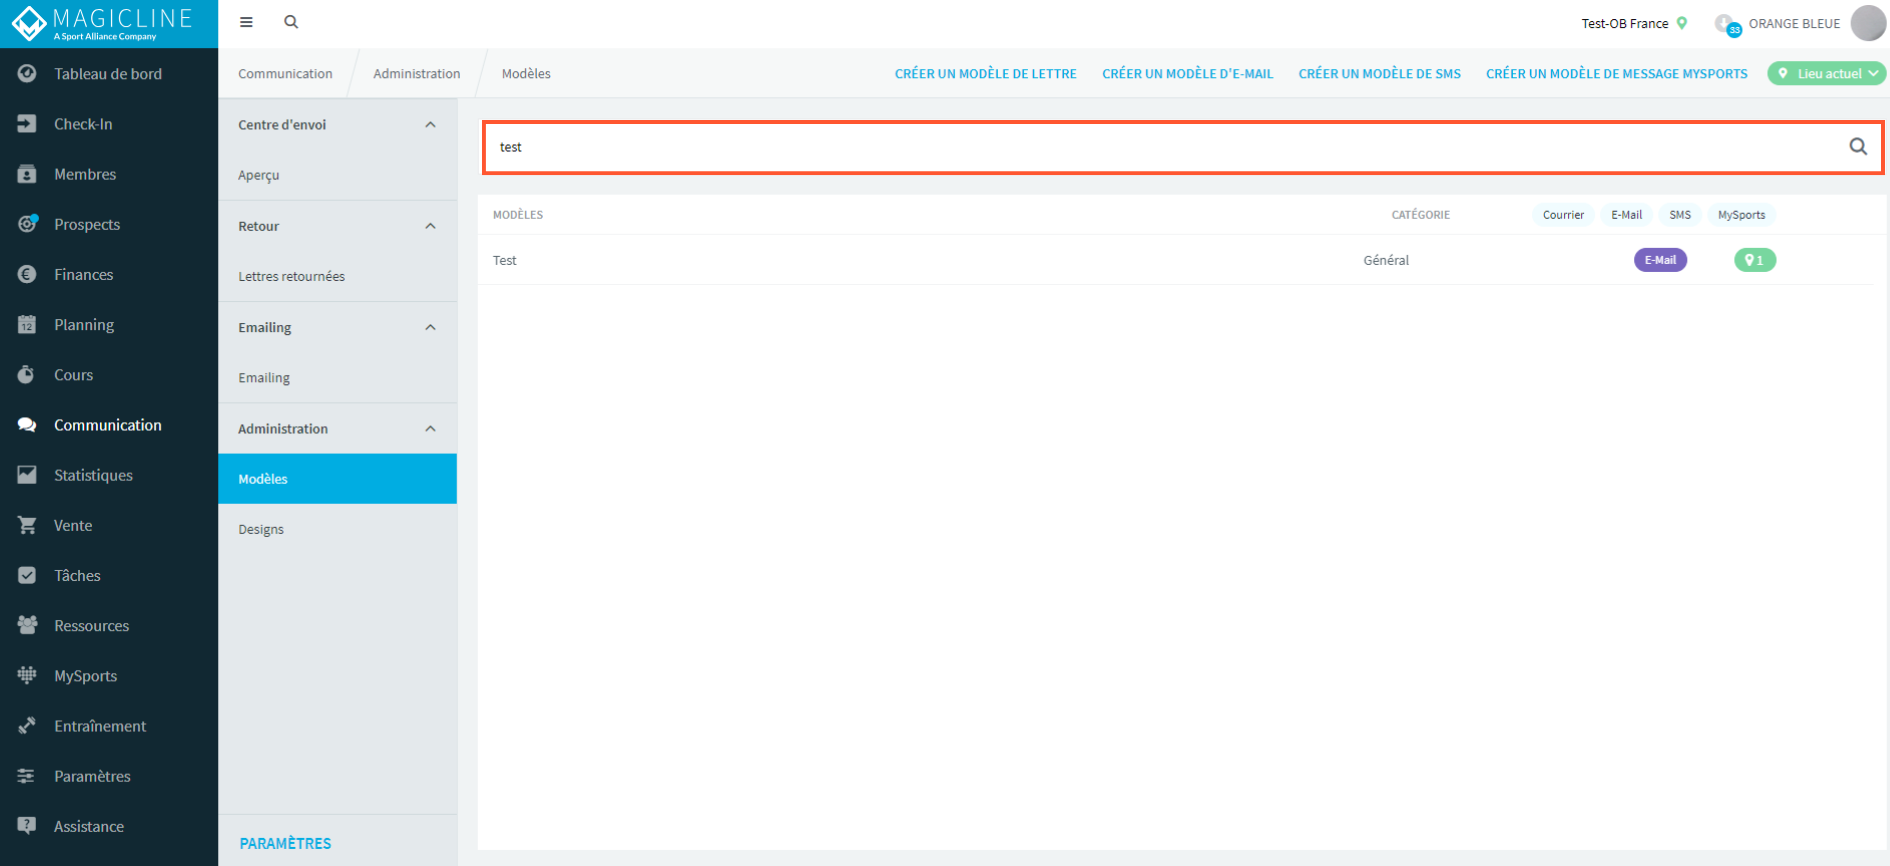The image size is (1890, 866).
Task: Click the Planning calendar icon
Action: coord(27,324)
